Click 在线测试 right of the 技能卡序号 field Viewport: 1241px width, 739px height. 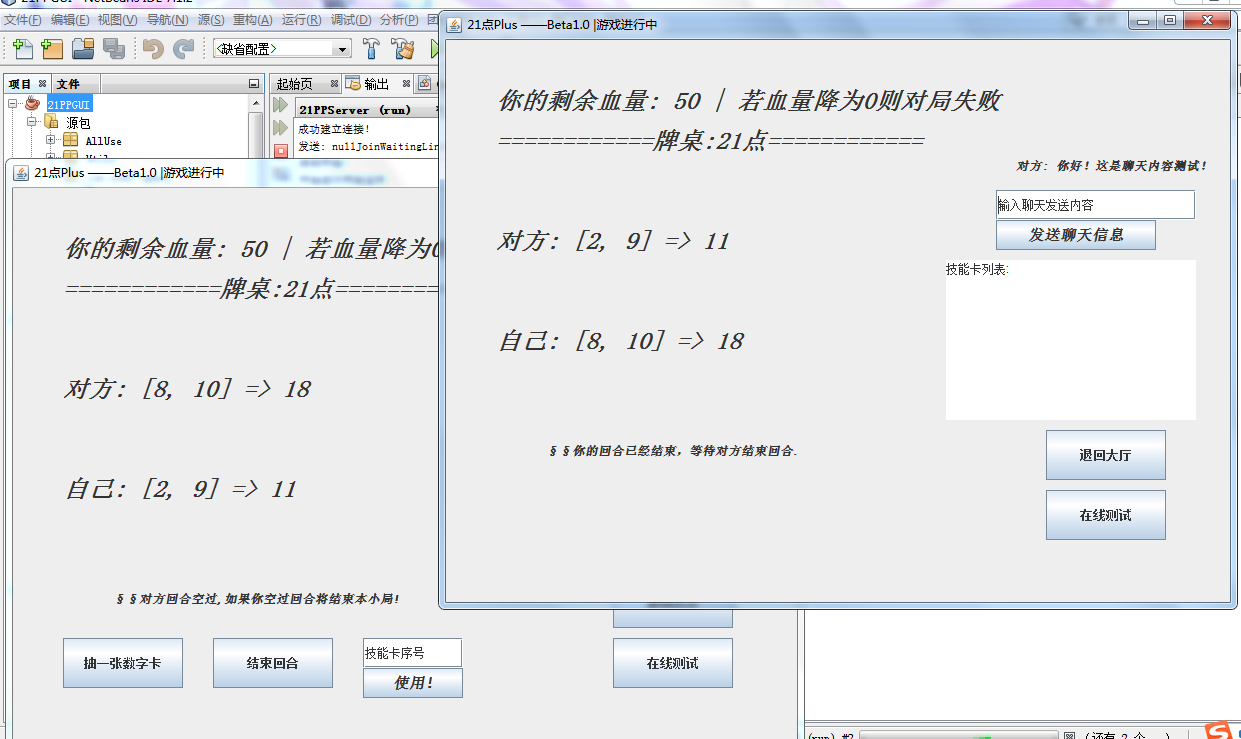click(x=673, y=663)
